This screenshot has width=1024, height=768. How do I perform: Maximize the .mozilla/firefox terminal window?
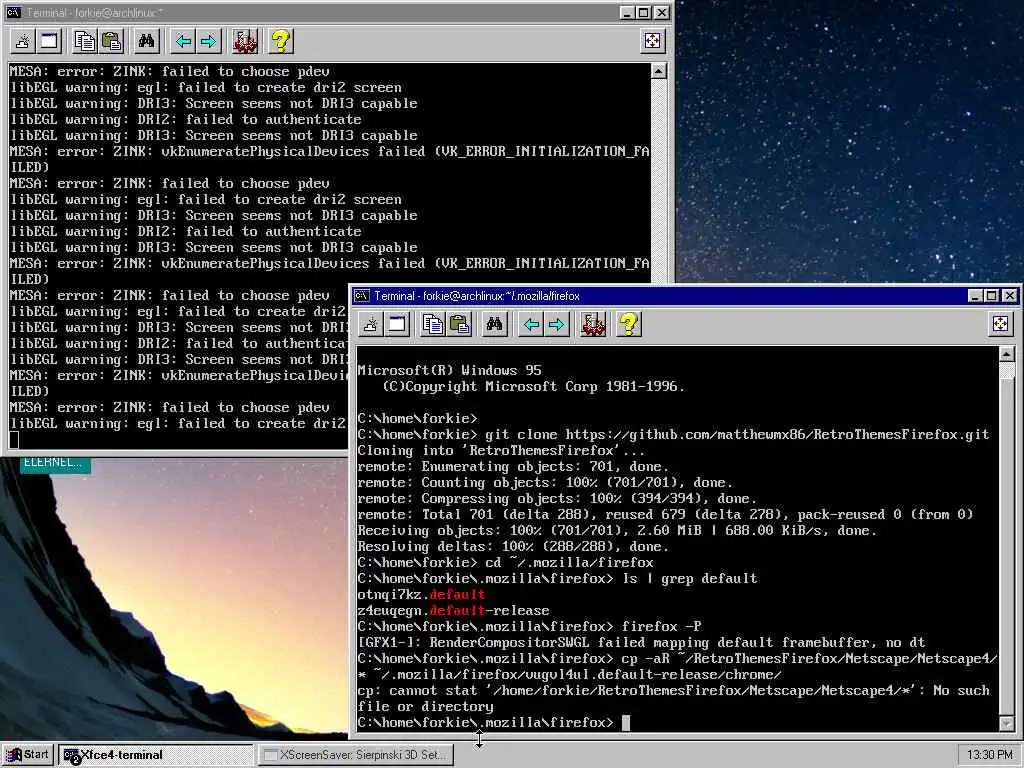(x=991, y=296)
